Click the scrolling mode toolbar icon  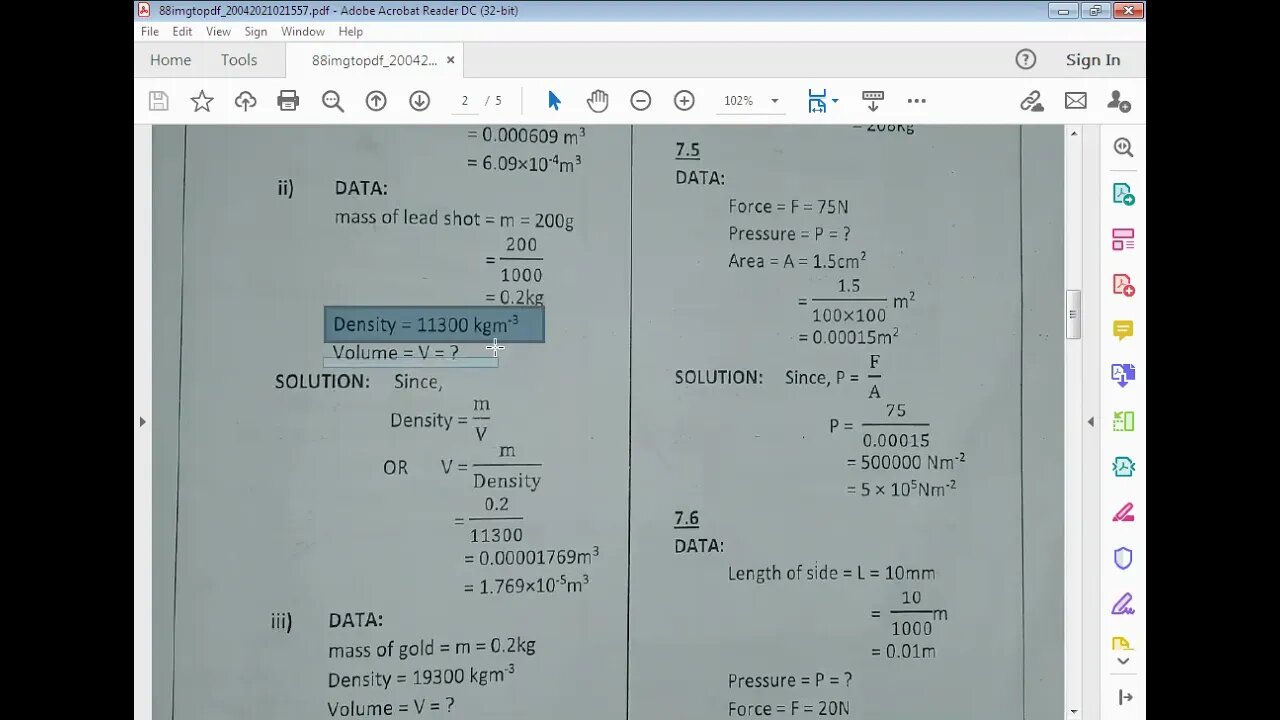click(x=872, y=101)
